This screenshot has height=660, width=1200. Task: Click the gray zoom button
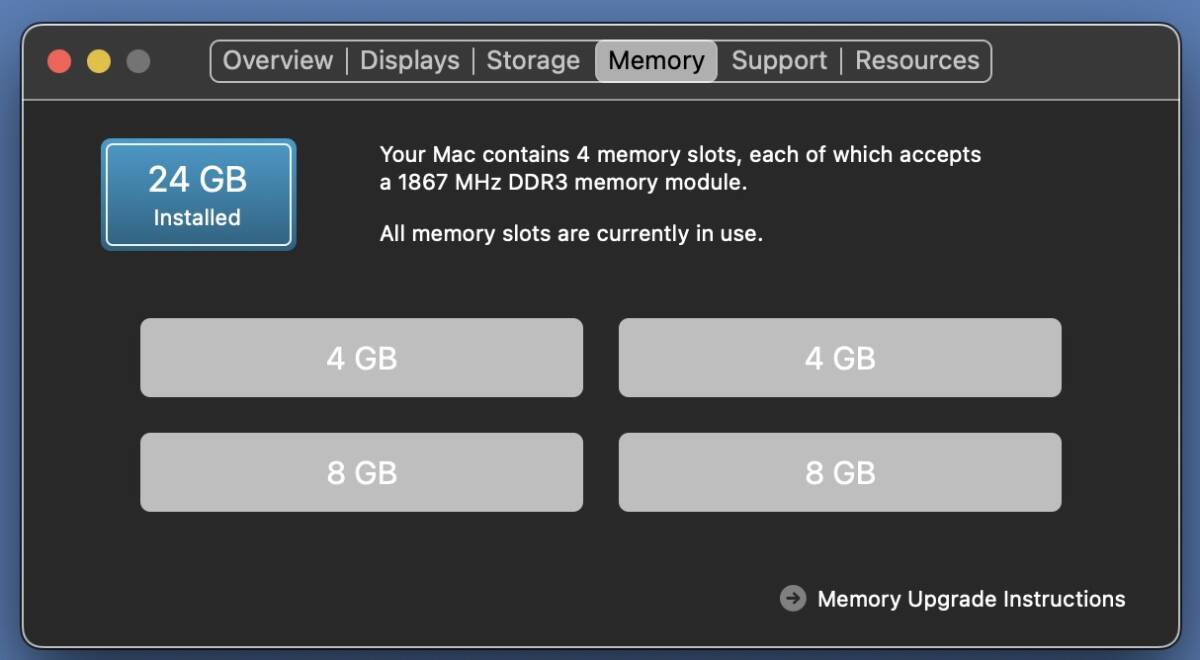(x=136, y=60)
